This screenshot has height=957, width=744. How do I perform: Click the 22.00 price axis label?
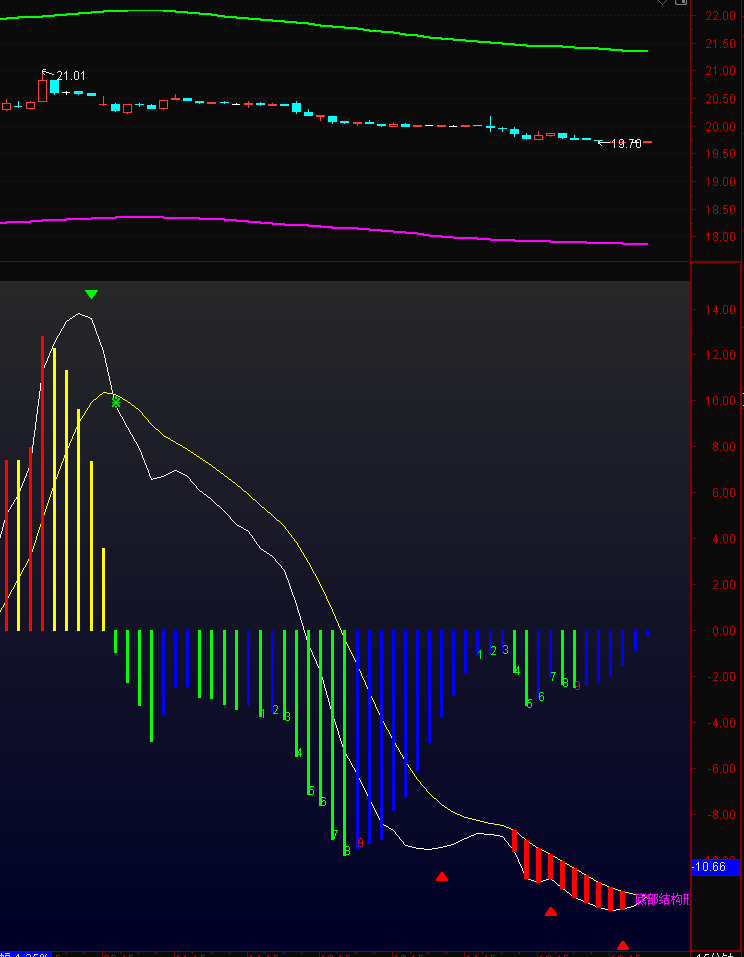(x=720, y=16)
